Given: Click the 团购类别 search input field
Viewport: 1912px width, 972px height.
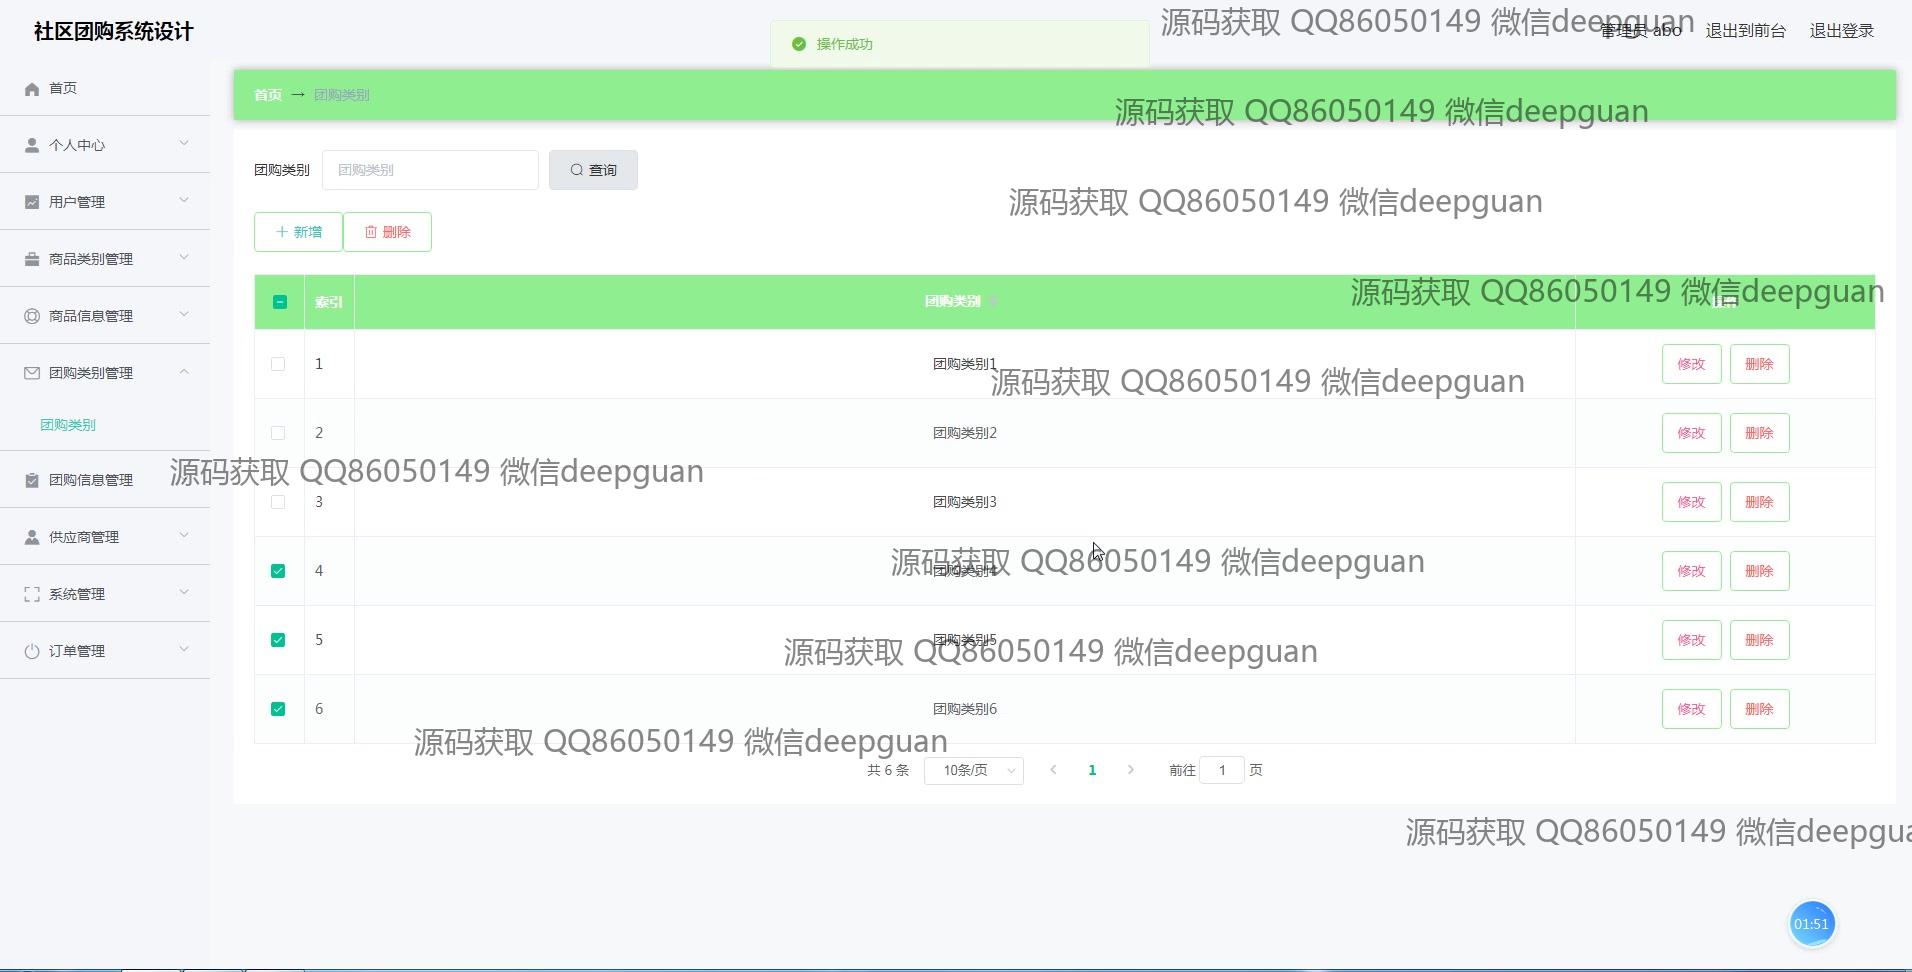Looking at the screenshot, I should [x=430, y=170].
